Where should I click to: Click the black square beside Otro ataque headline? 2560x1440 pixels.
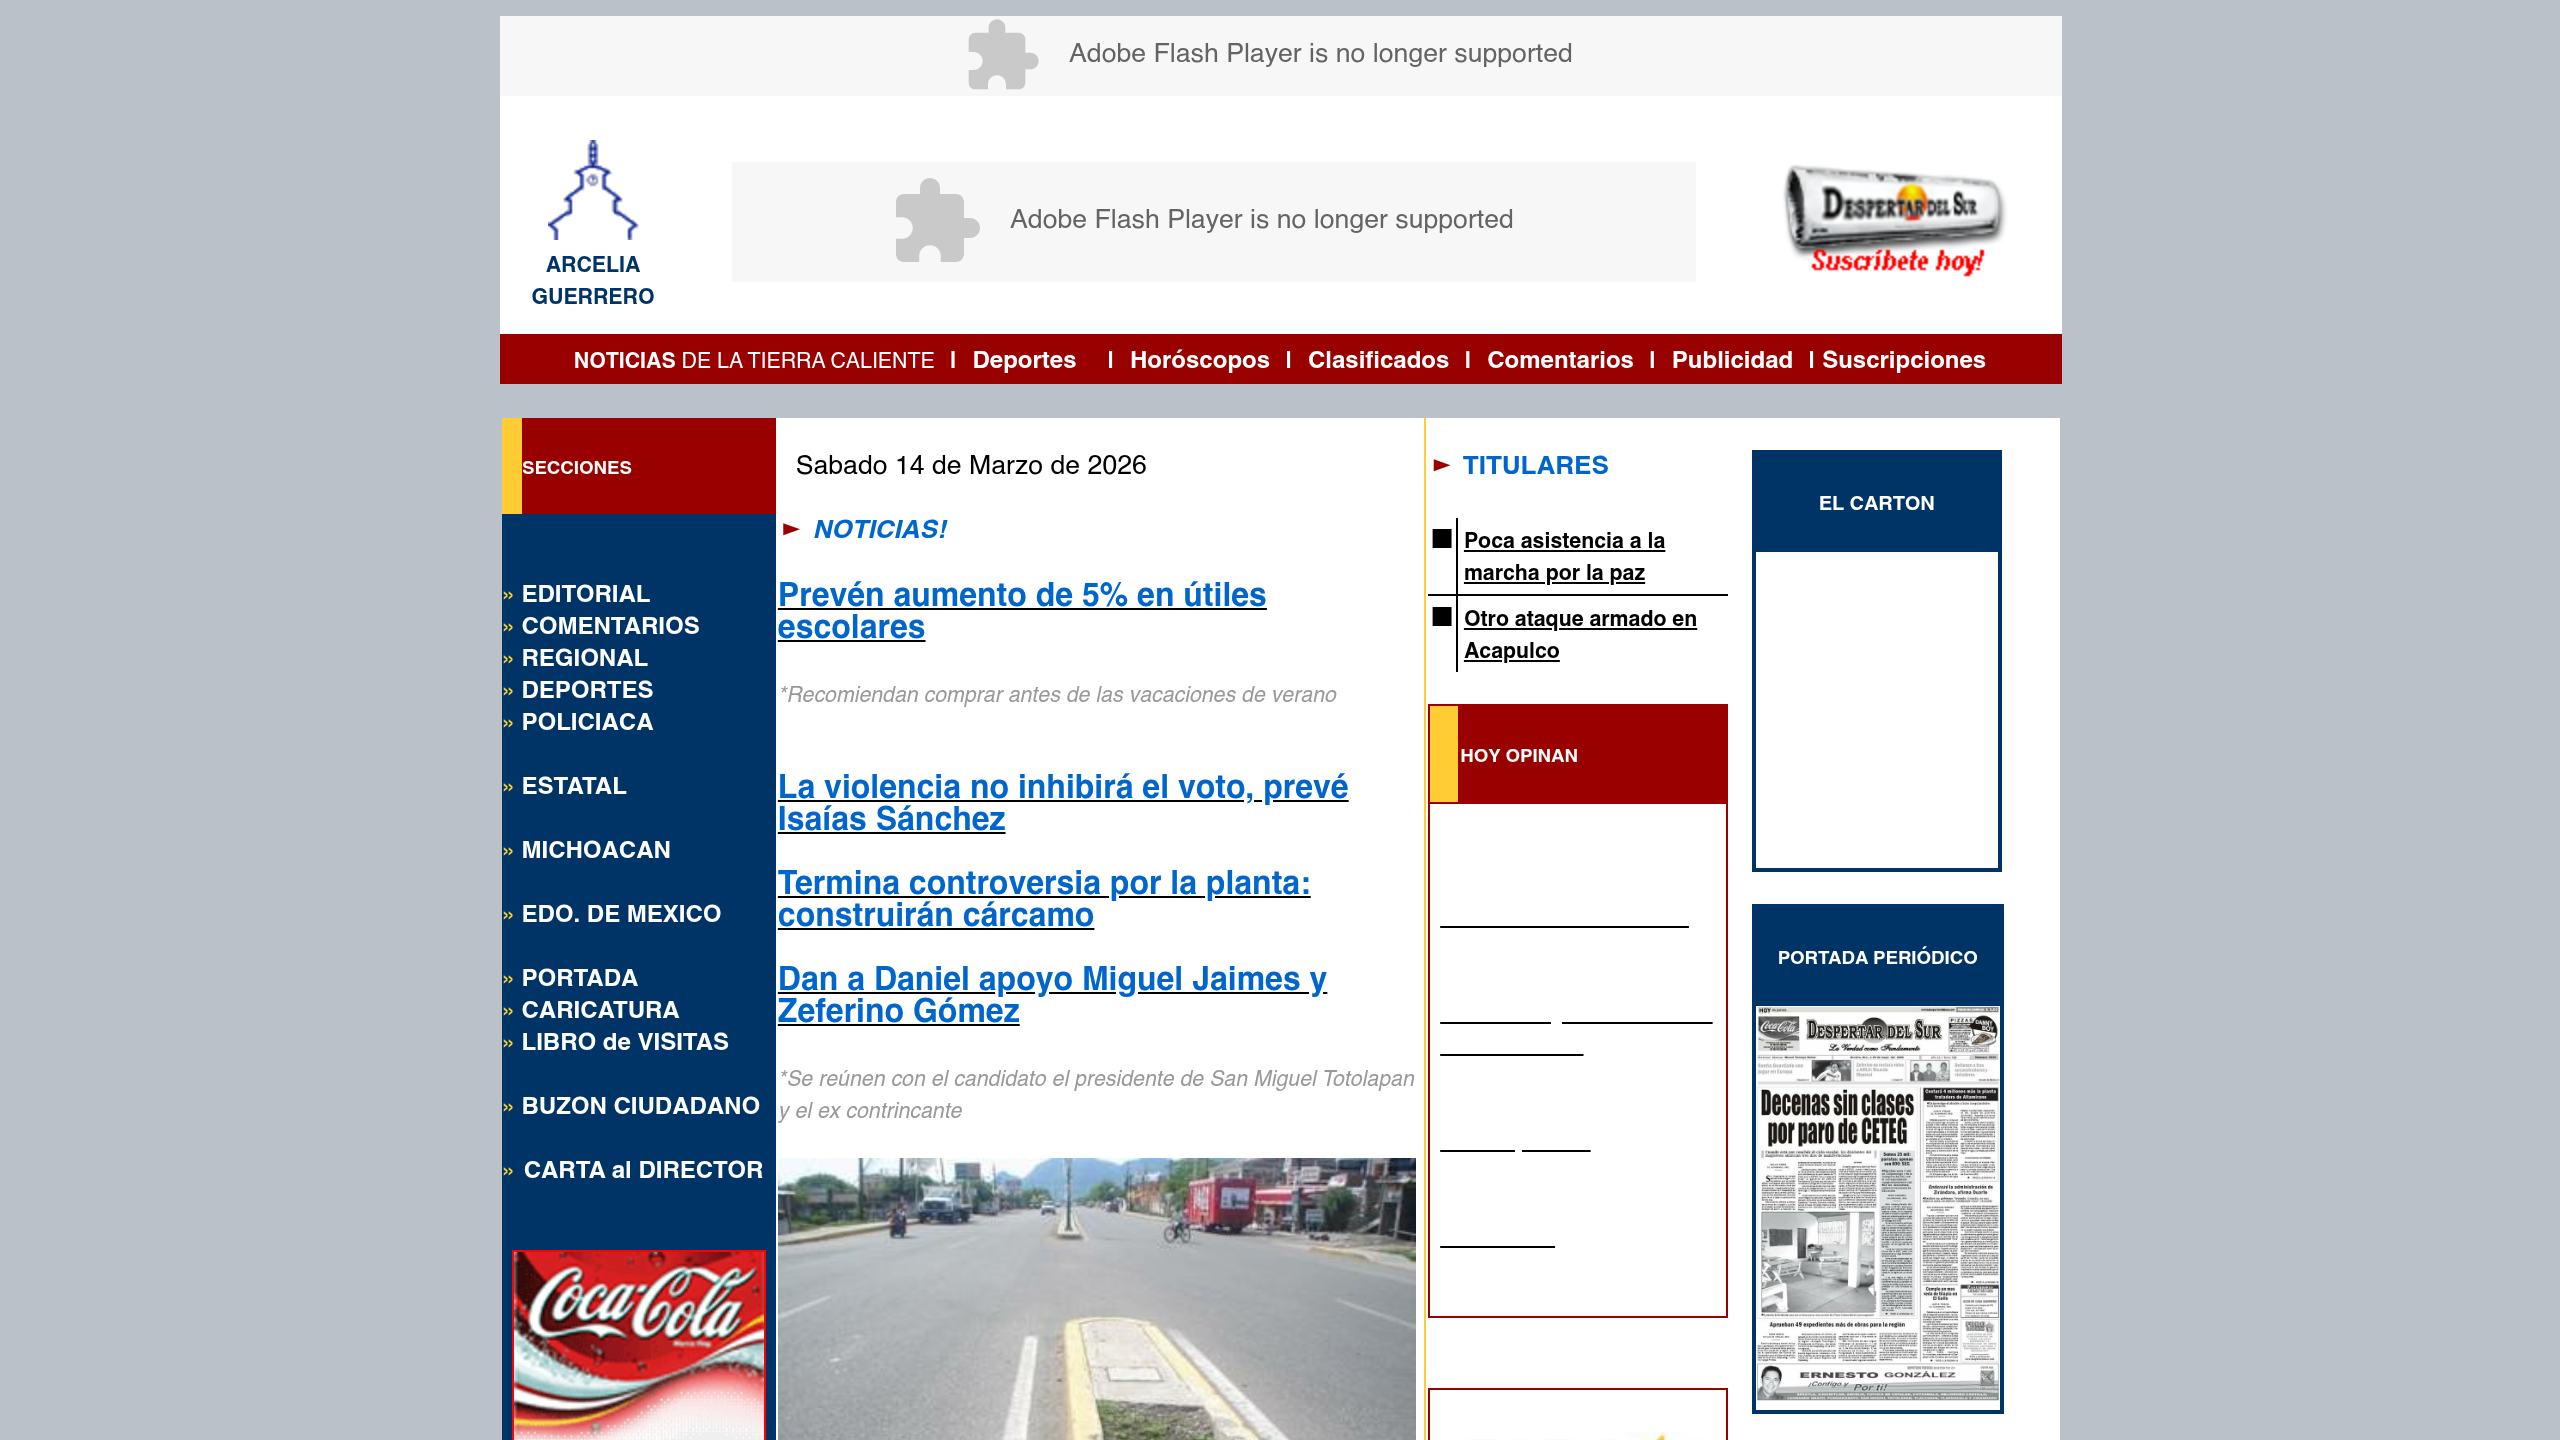click(x=1441, y=617)
